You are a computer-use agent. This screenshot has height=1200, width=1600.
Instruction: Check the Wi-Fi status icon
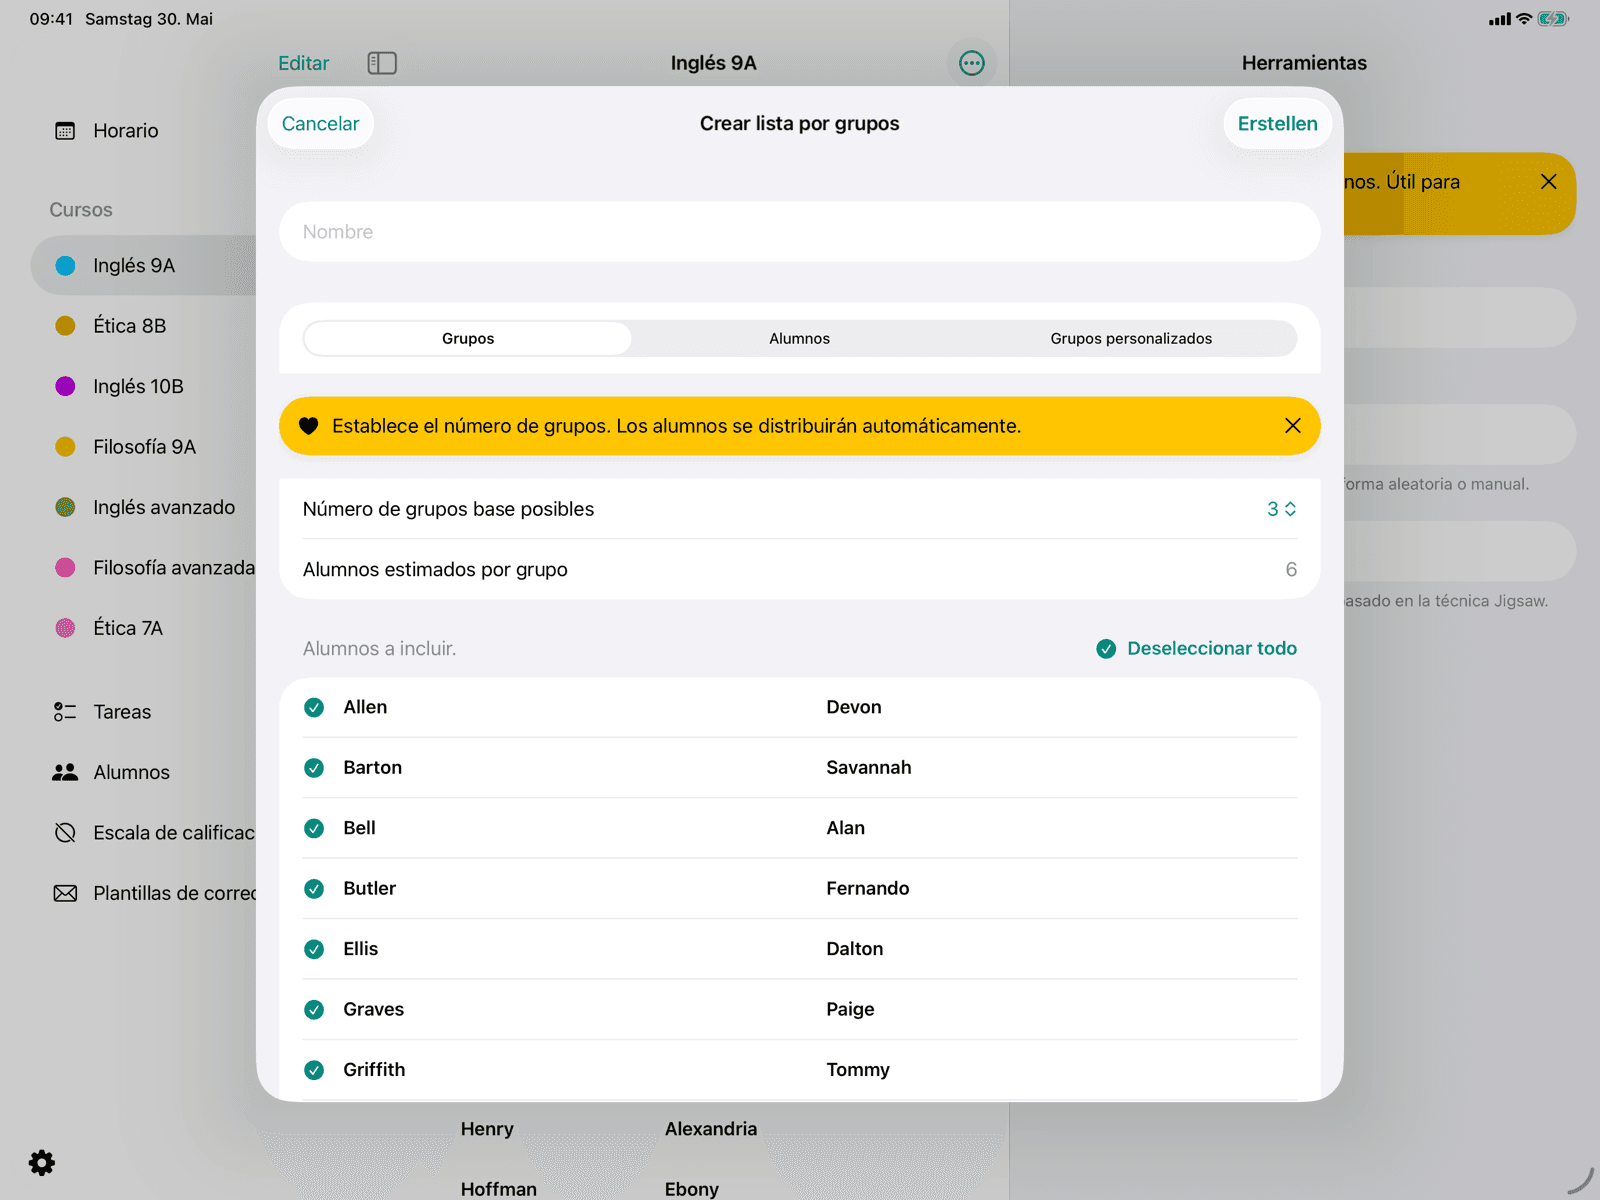tap(1524, 19)
